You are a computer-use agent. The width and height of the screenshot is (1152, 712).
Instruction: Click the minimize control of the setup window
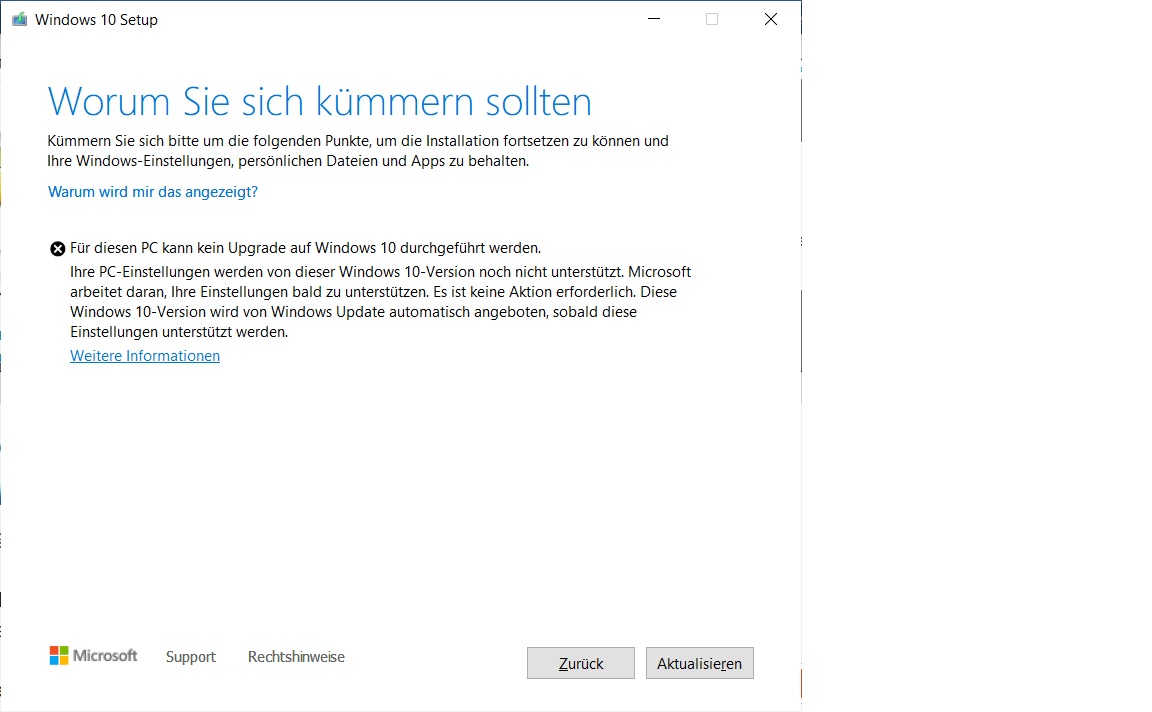pyautogui.click(x=653, y=18)
